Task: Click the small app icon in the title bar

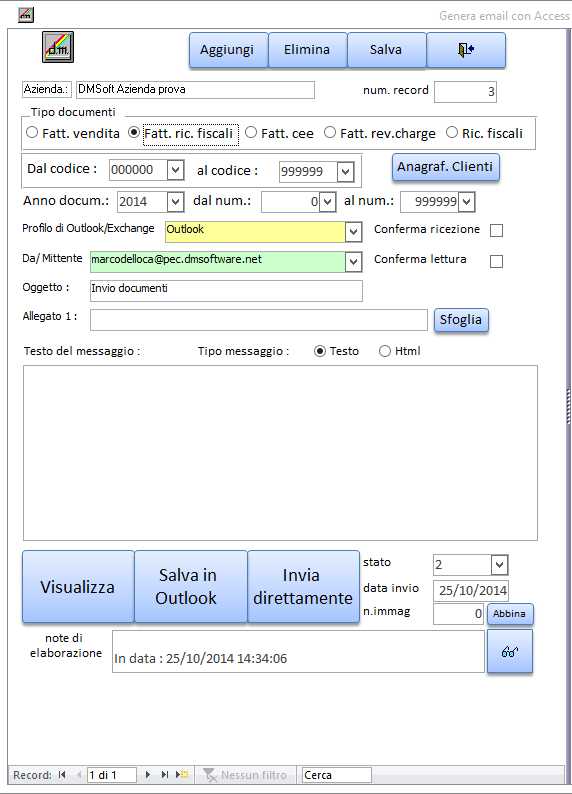Action: pos(26,15)
